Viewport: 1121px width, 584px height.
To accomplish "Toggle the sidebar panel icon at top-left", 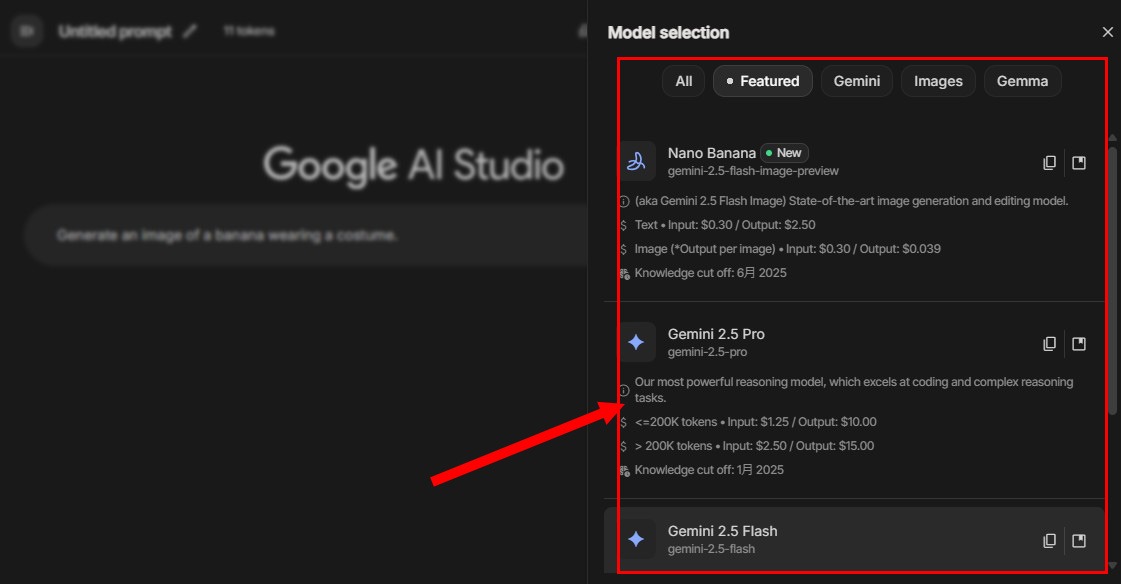I will coord(27,31).
